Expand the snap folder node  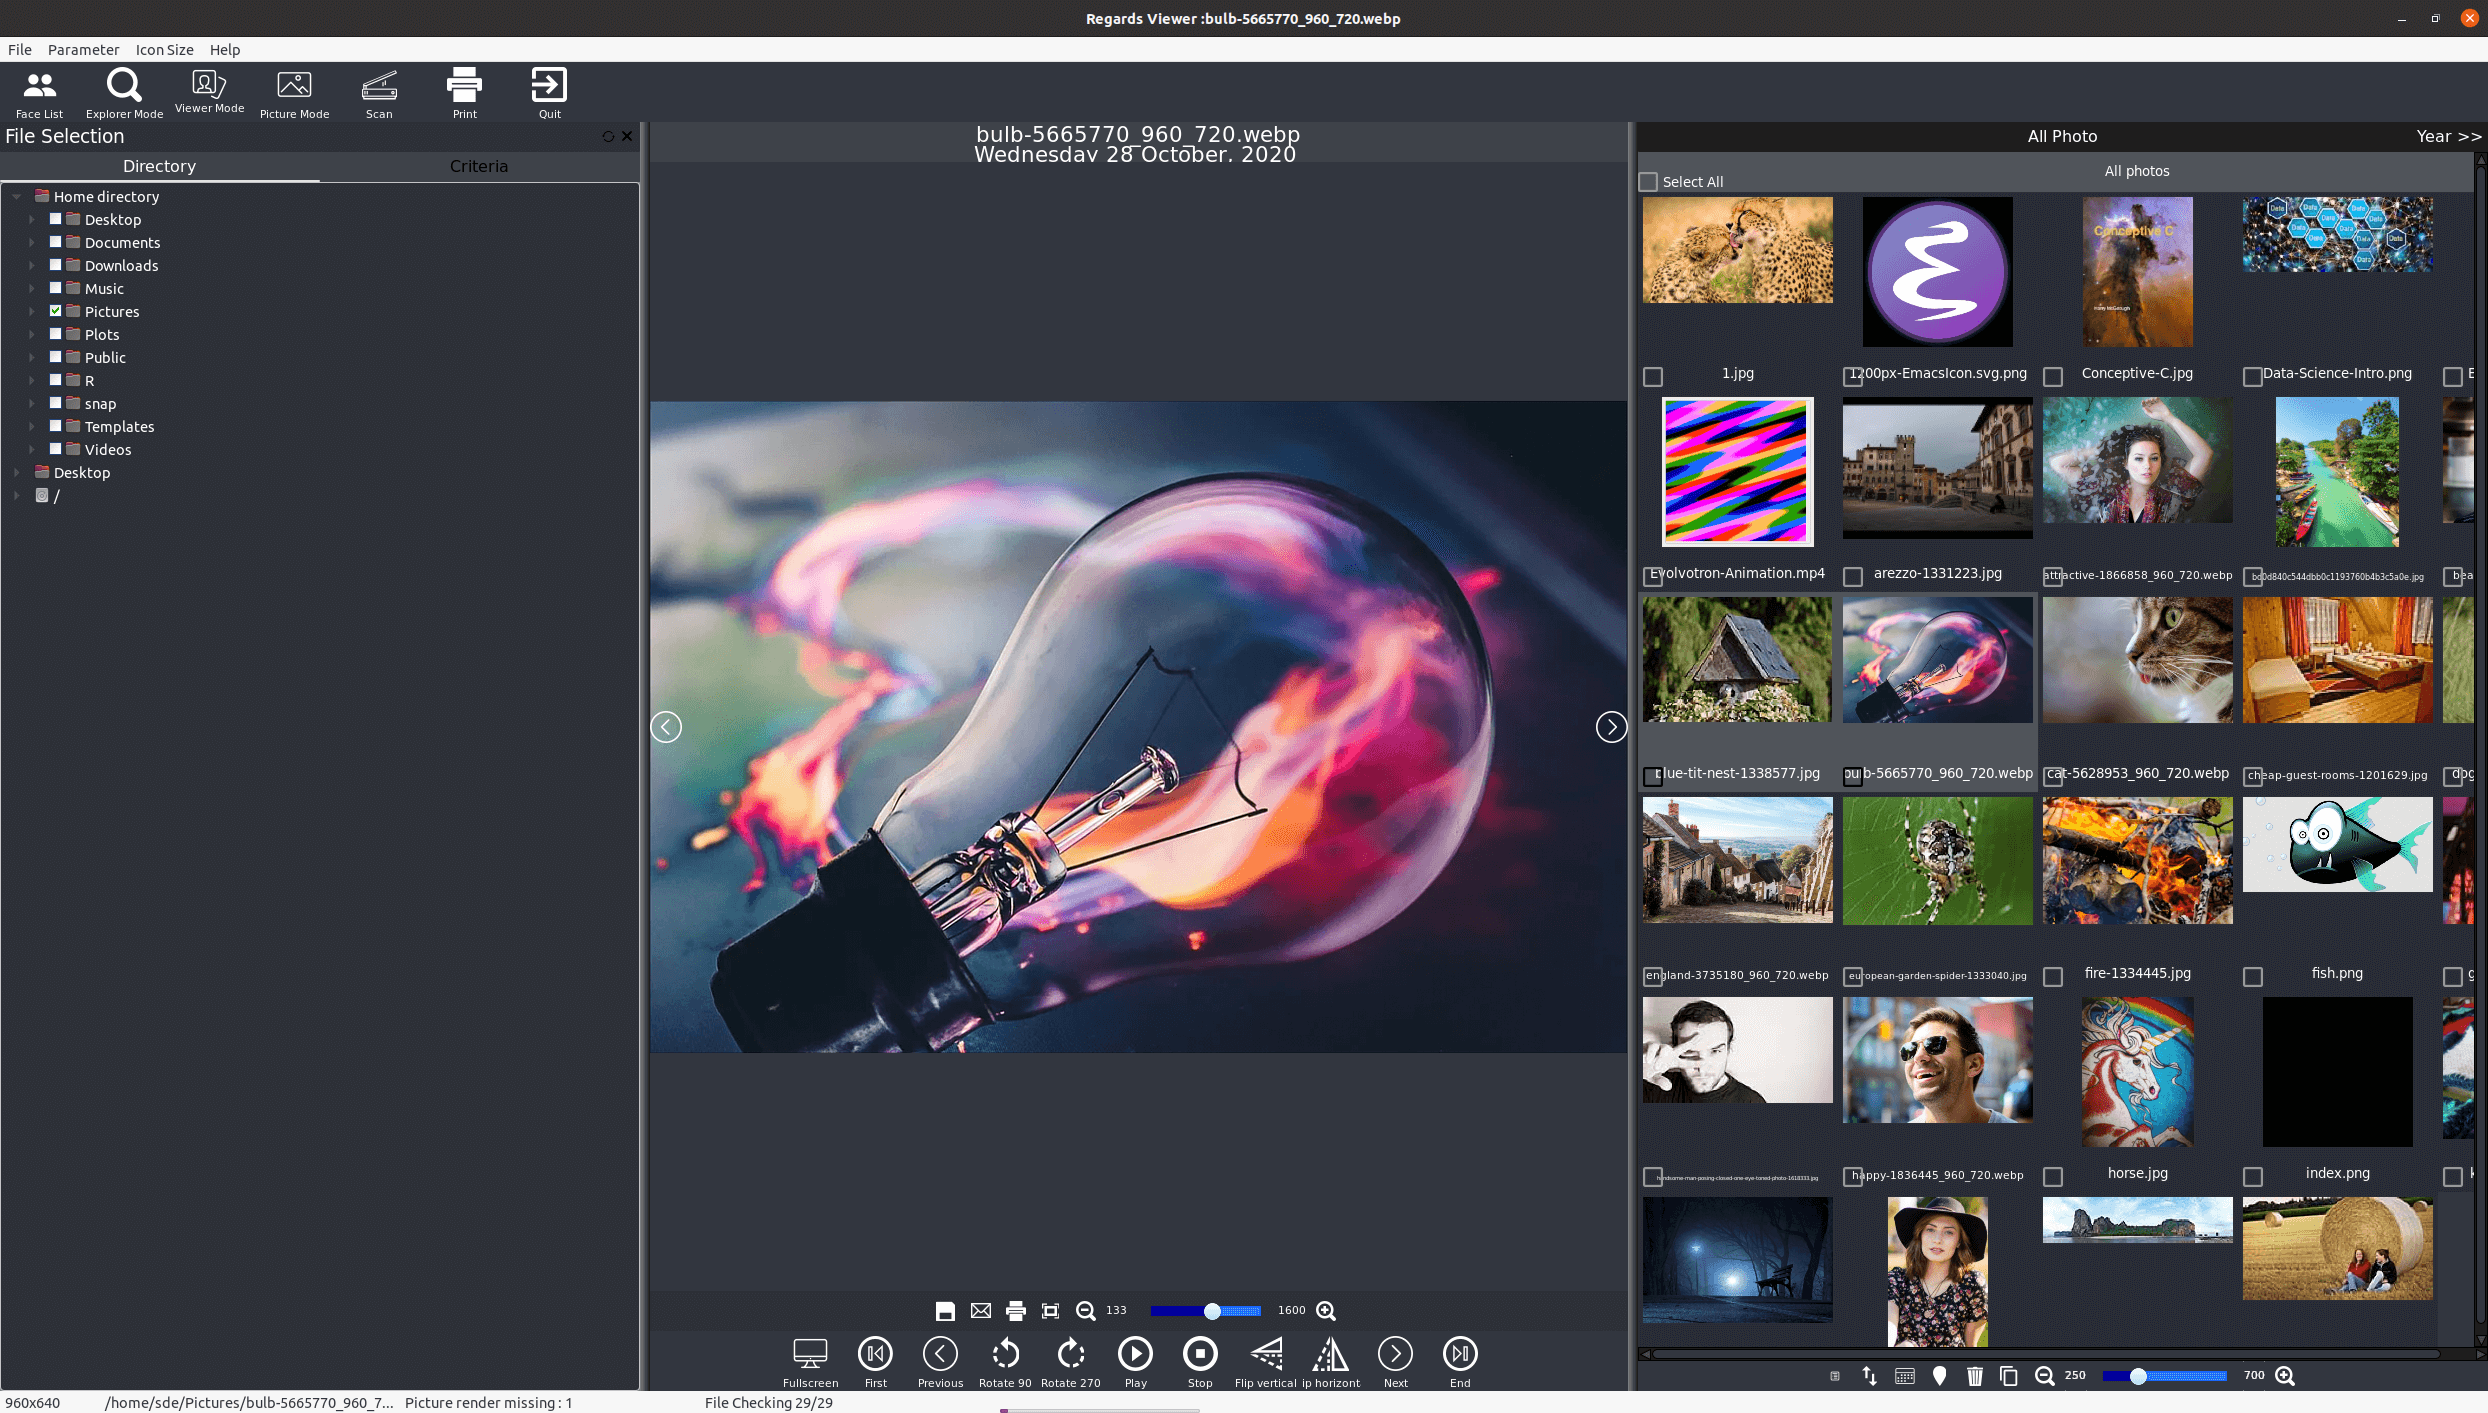pos(31,403)
